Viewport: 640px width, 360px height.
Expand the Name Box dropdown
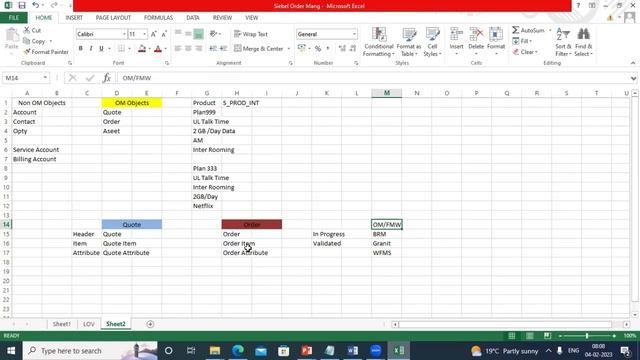click(45, 78)
